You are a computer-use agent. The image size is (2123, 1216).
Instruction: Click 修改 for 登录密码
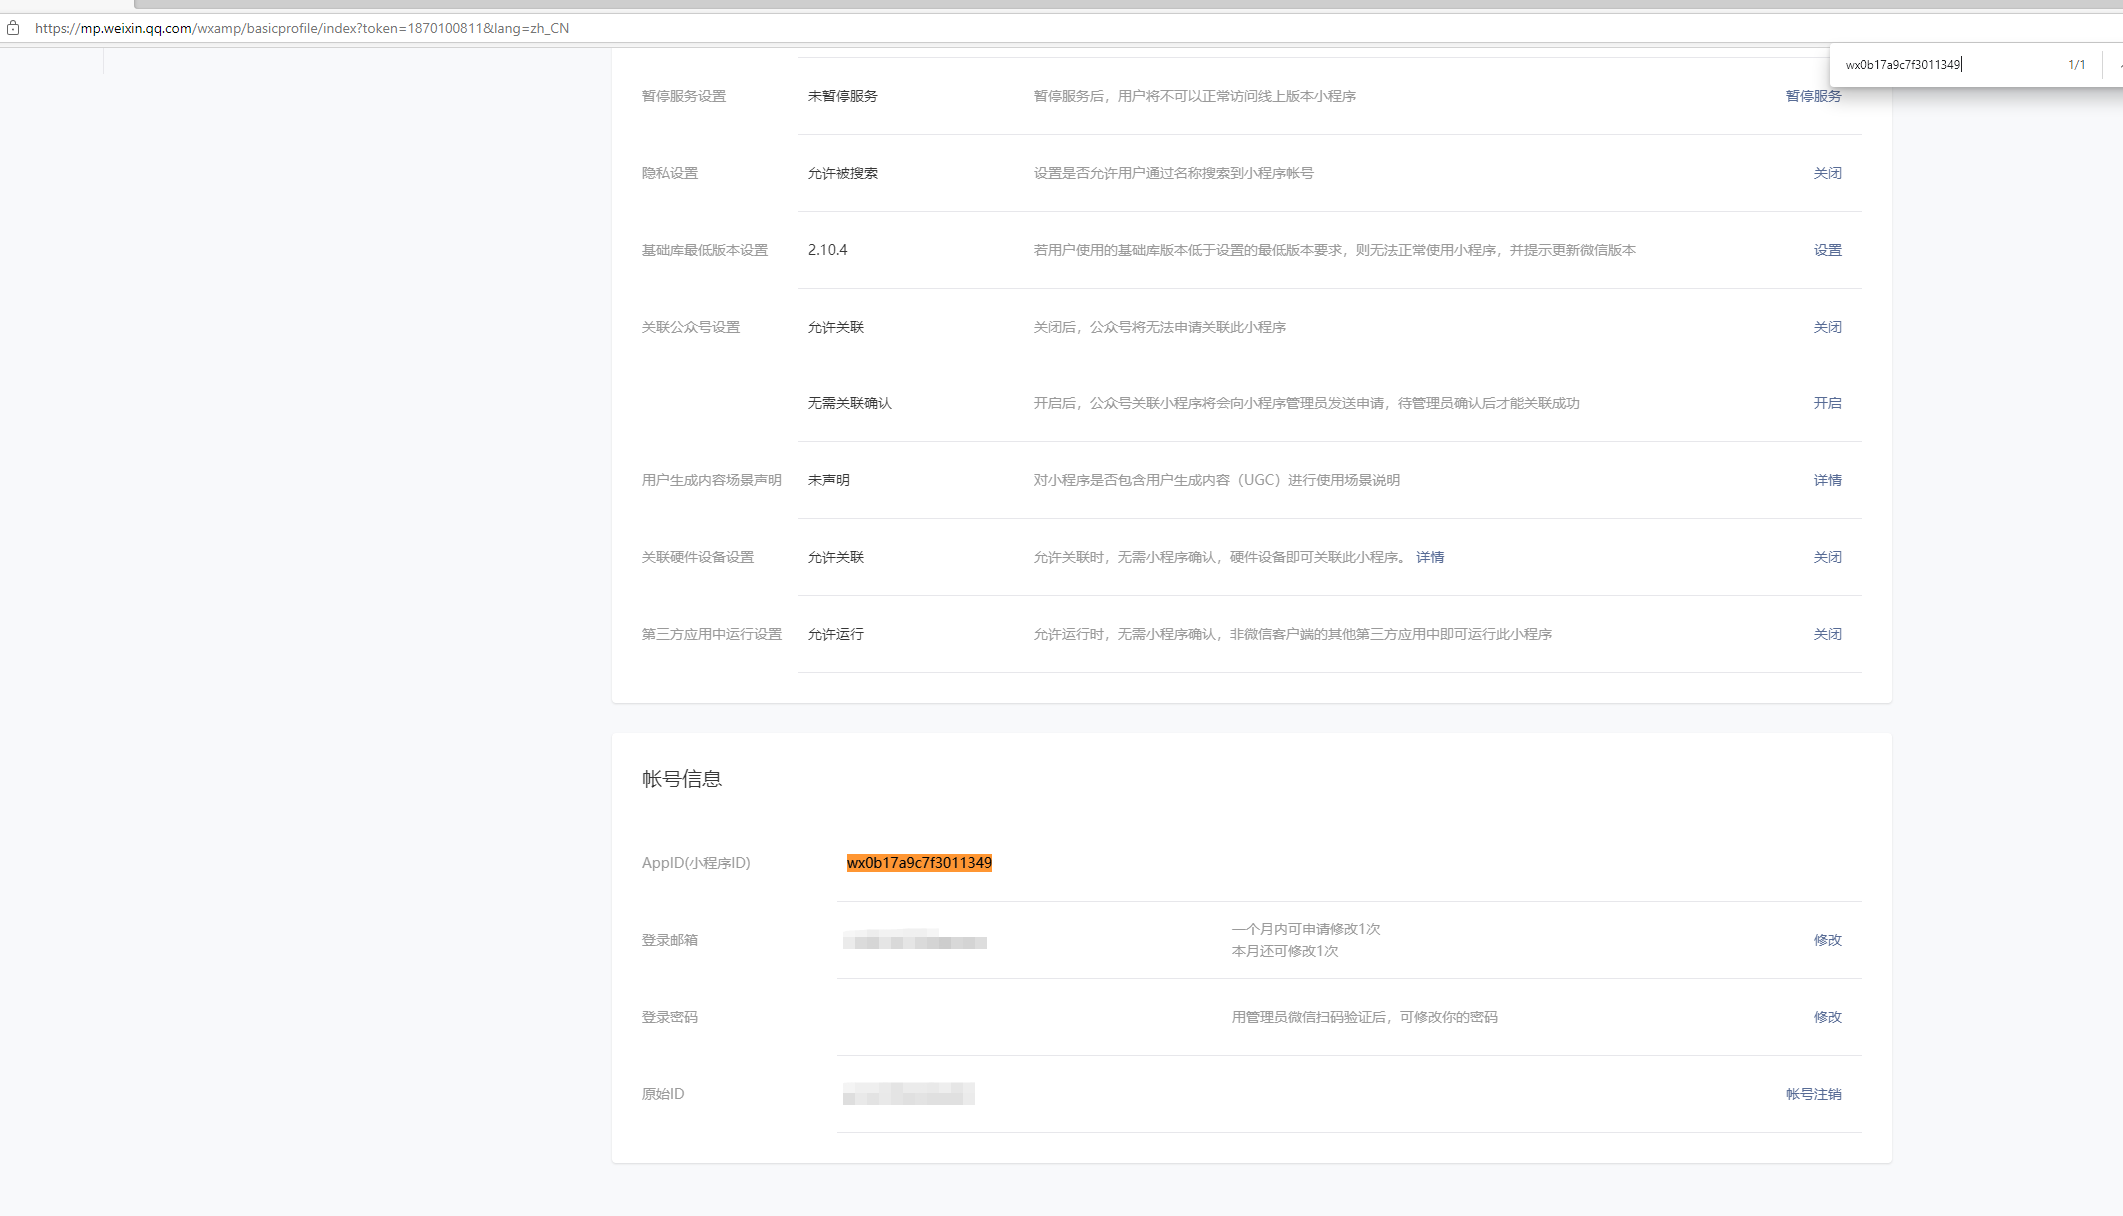pyautogui.click(x=1827, y=1017)
